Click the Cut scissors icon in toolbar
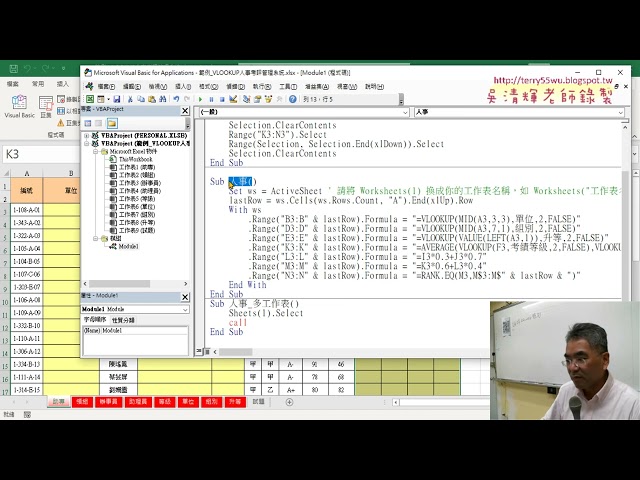The image size is (640, 480). [130, 99]
